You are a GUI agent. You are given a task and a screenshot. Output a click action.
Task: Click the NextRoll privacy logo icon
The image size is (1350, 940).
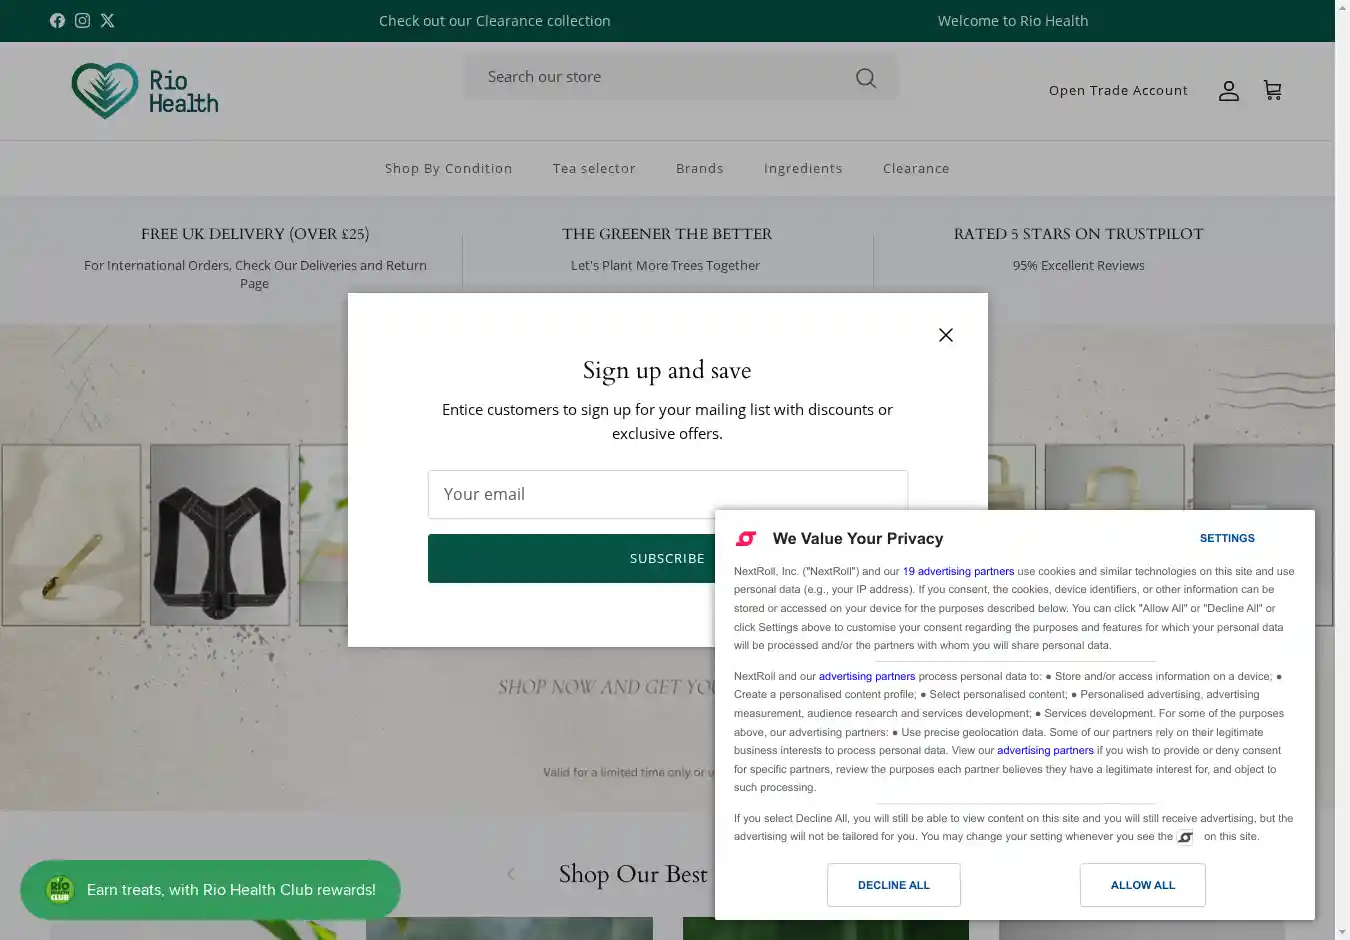[746, 539]
